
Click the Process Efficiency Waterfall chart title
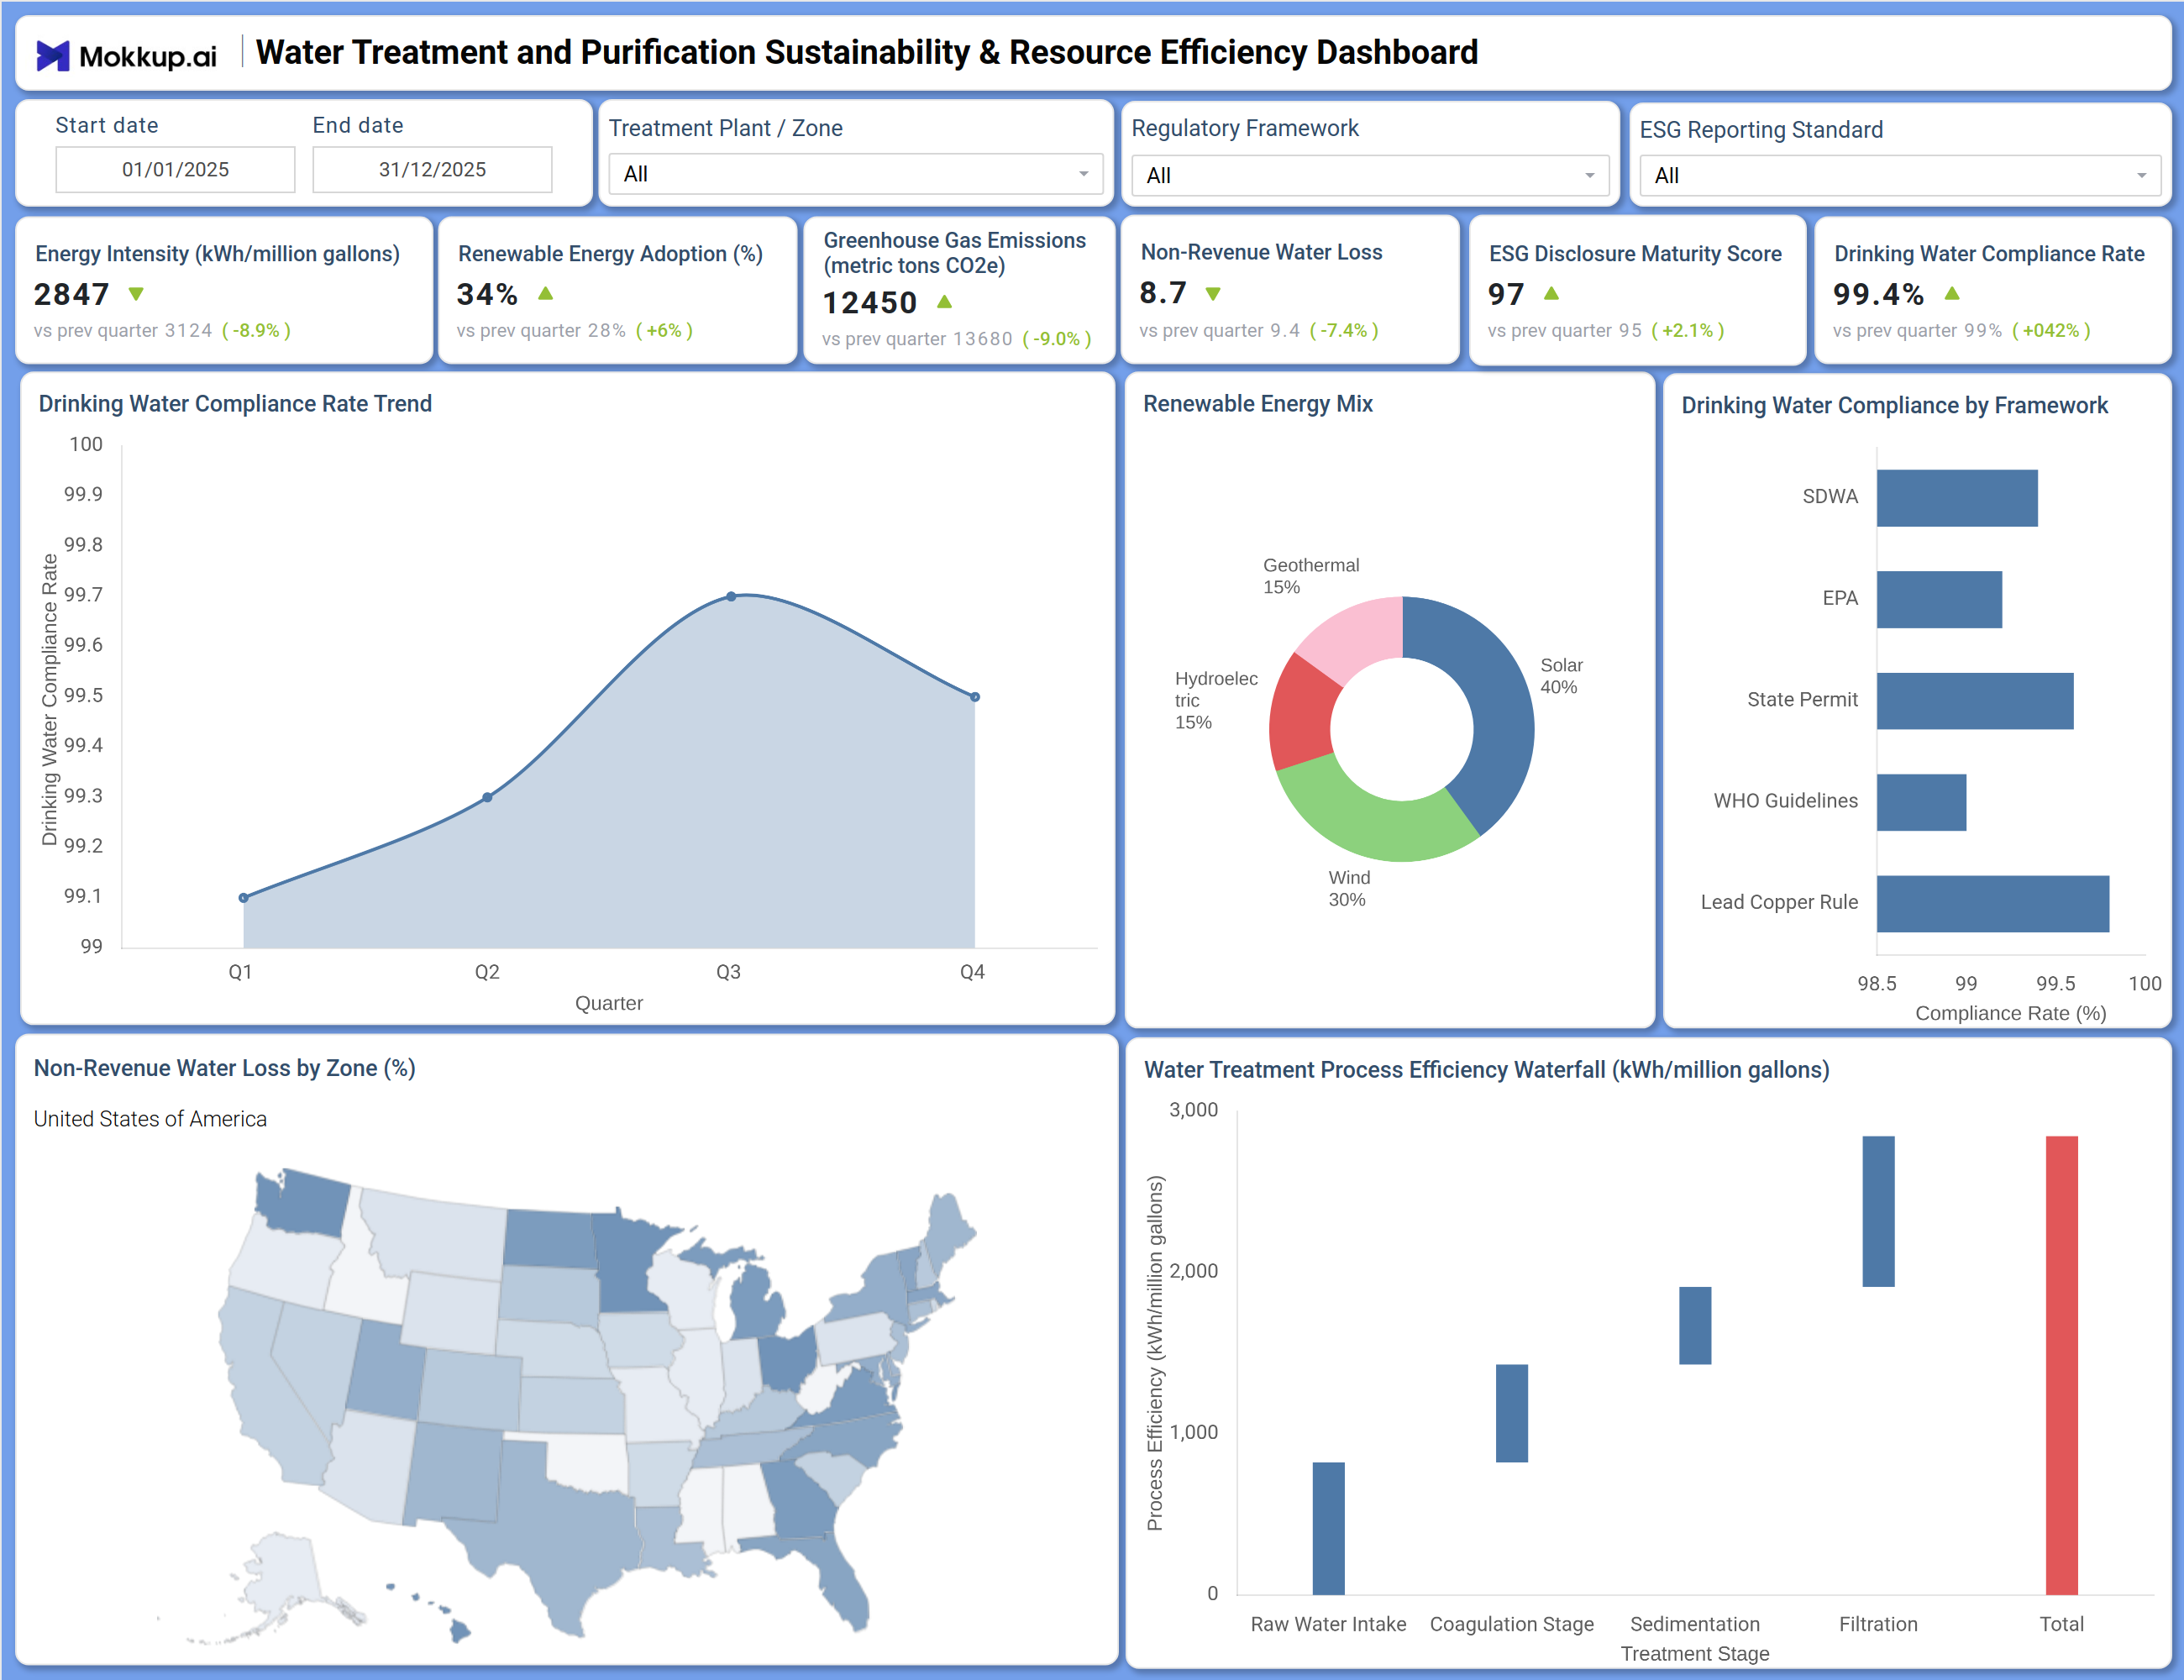click(1486, 1070)
